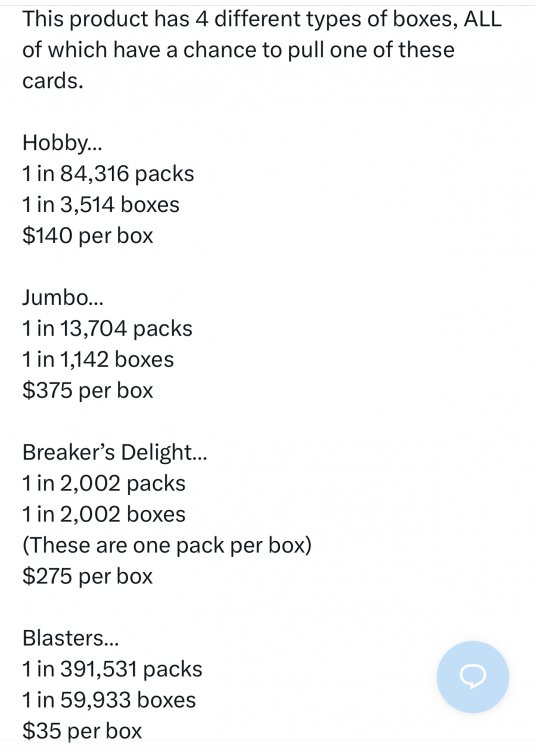Select the "$140 per box" price text
This screenshot has width=535, height=750.
click(x=87, y=236)
